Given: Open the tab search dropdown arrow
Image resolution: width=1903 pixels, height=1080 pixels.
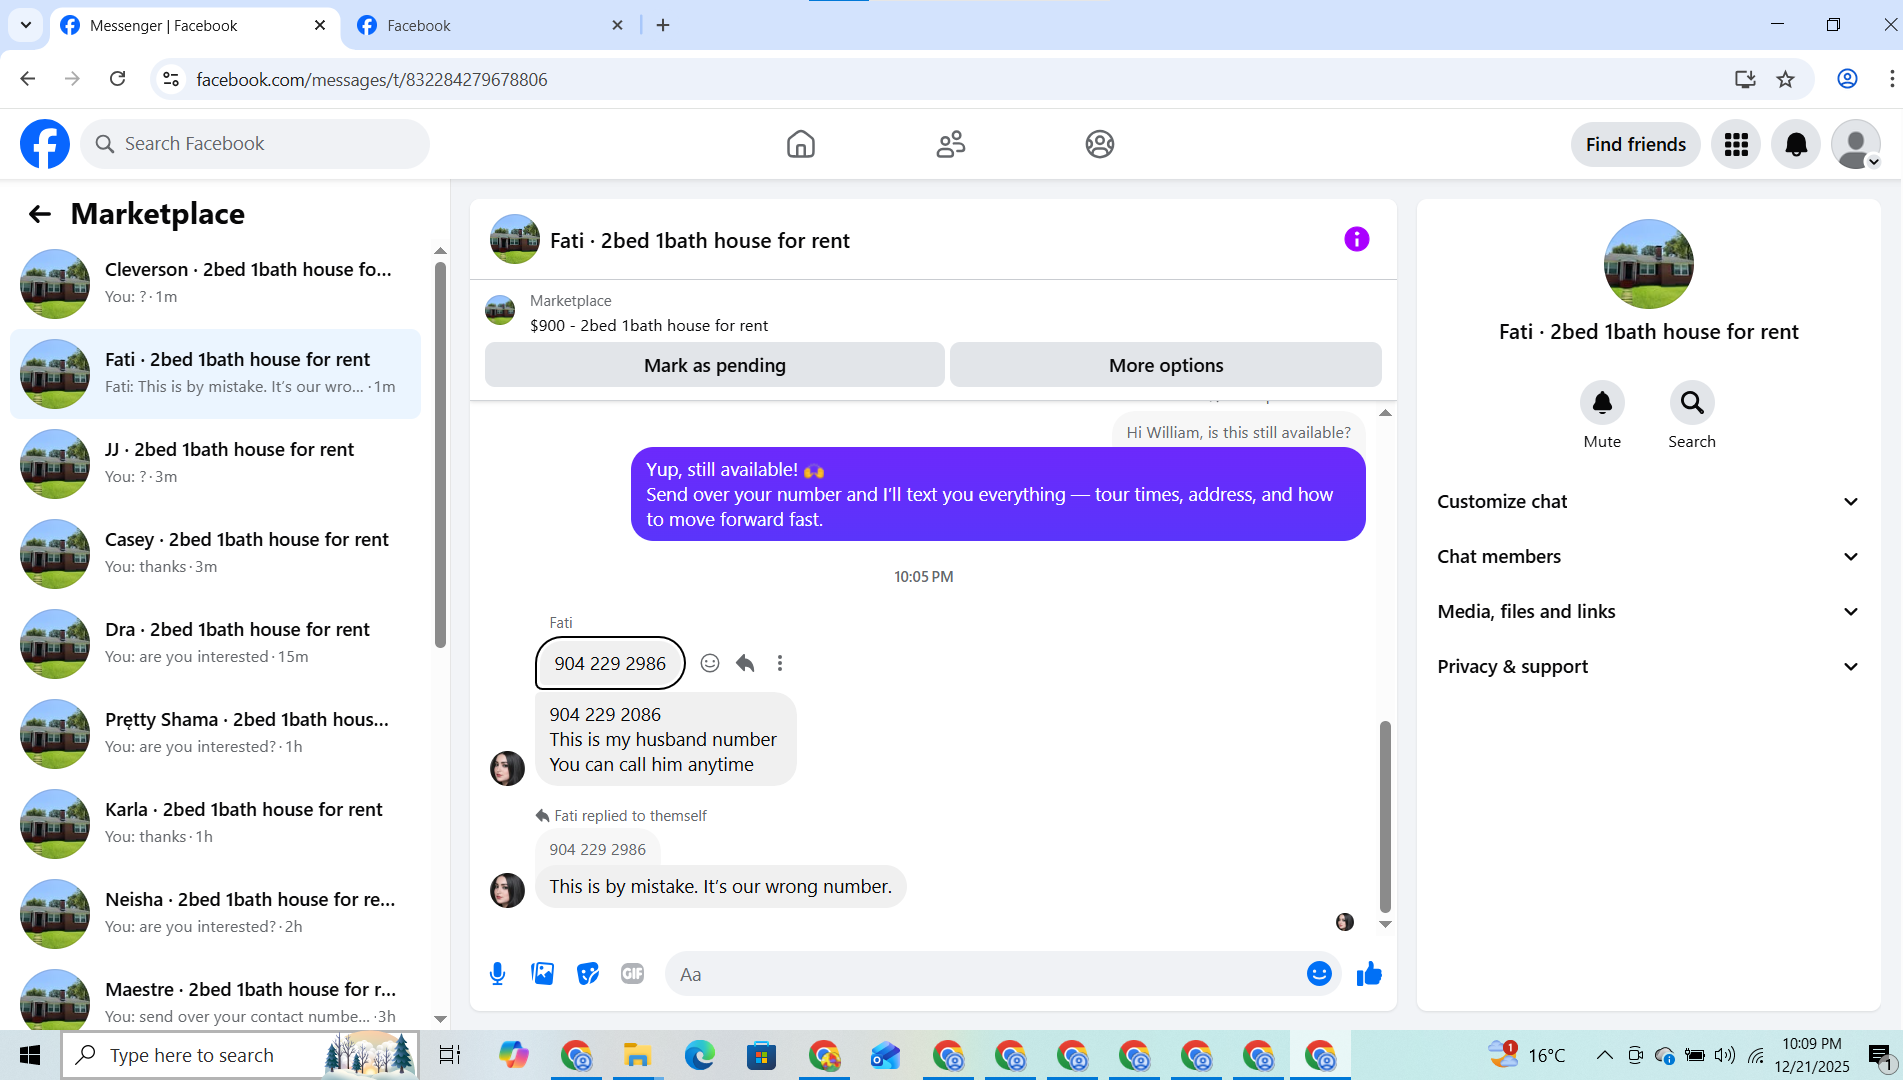Looking at the screenshot, I should point(26,25).
